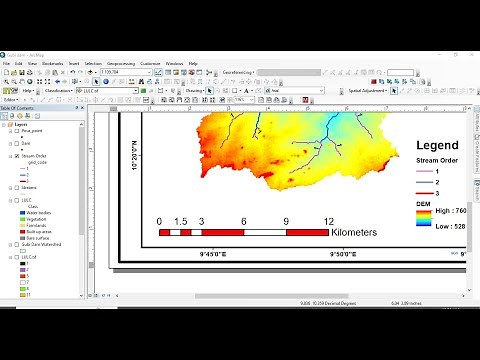Open the Edit menu
This screenshot has height=360, width=480.
[19, 63]
